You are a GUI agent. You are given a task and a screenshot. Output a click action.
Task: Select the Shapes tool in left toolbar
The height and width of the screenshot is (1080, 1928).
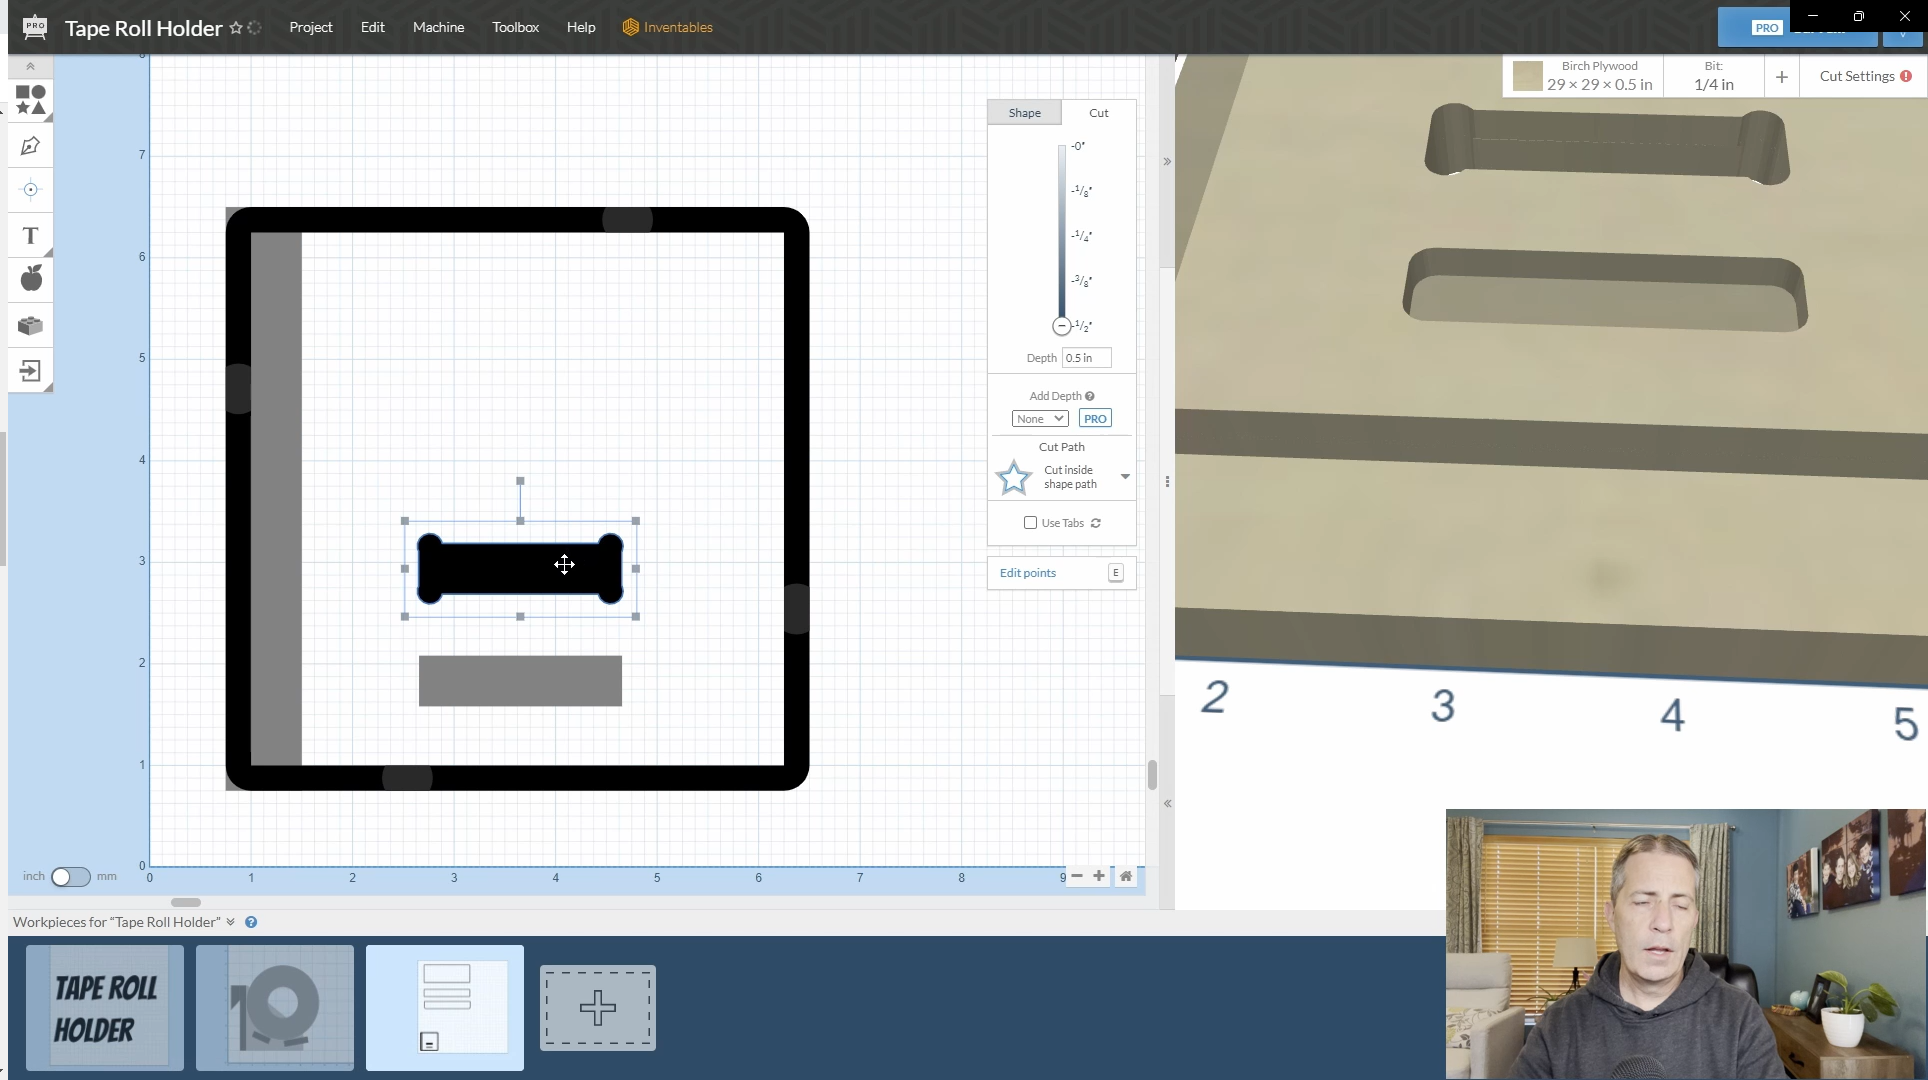point(30,100)
